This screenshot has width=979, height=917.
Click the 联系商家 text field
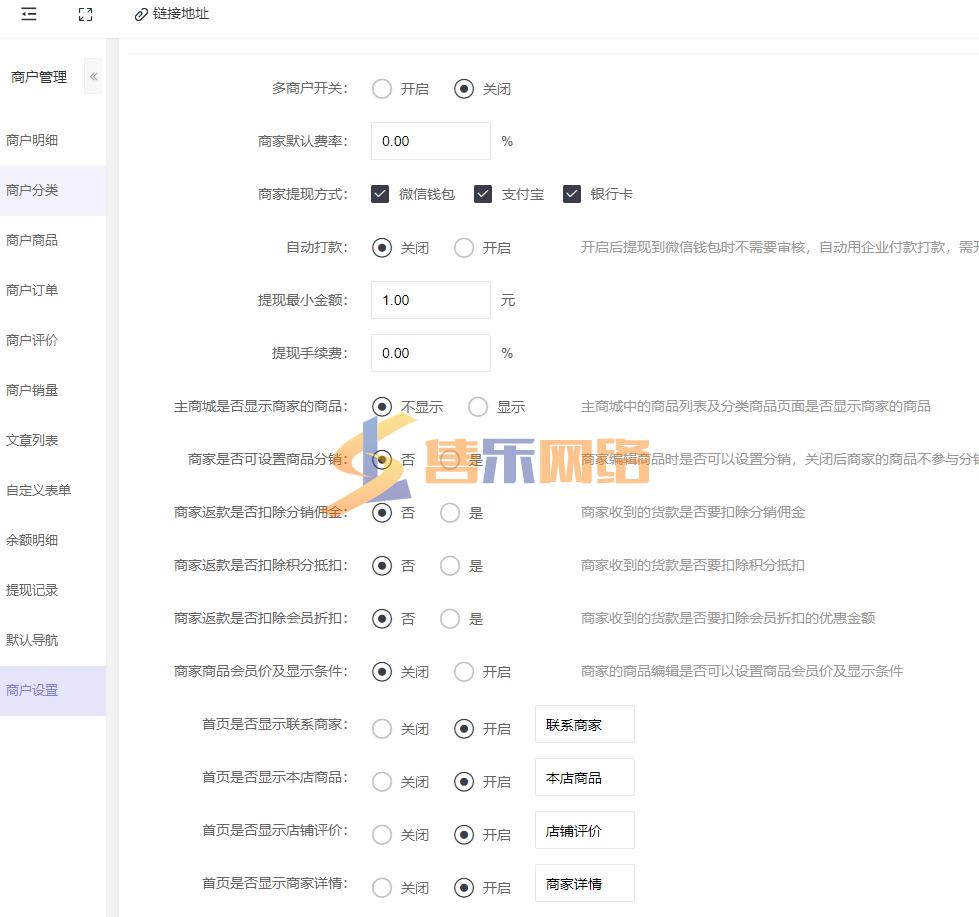click(584, 725)
